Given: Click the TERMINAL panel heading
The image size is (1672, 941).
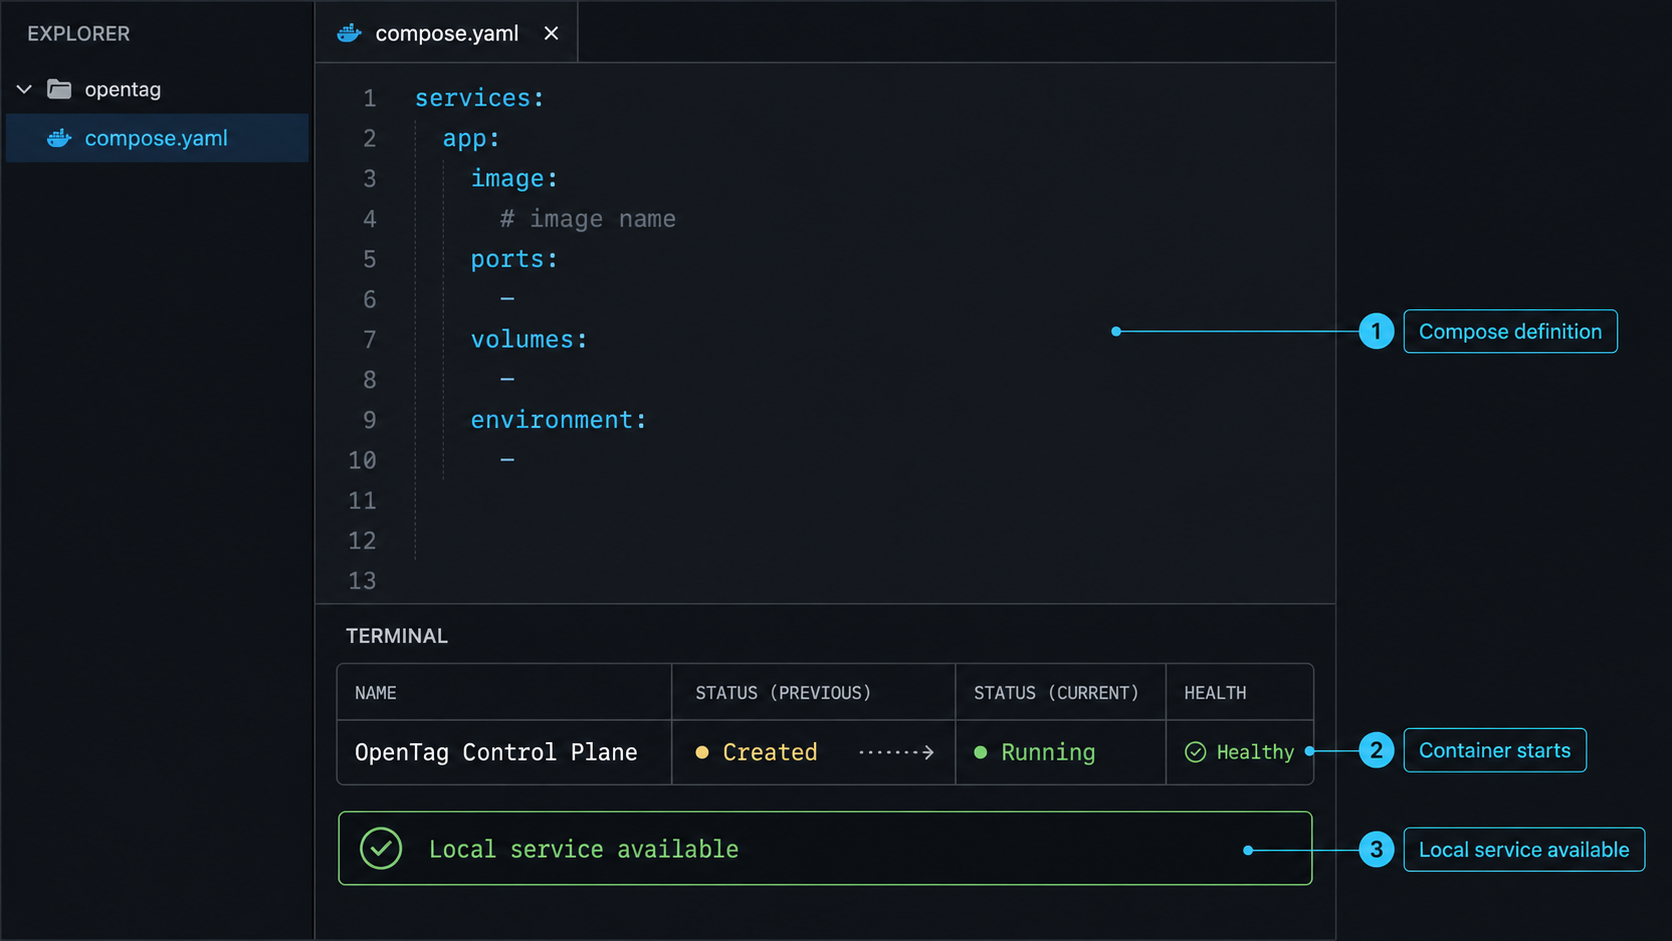Looking at the screenshot, I should 397,636.
